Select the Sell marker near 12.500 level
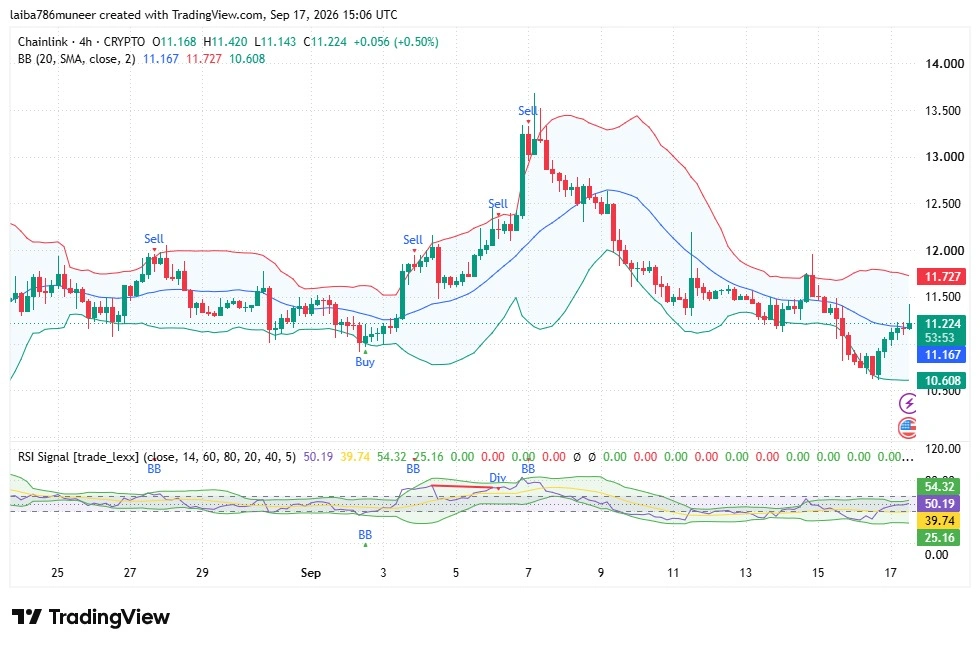The height and width of the screenshot is (647, 980). pyautogui.click(x=498, y=204)
